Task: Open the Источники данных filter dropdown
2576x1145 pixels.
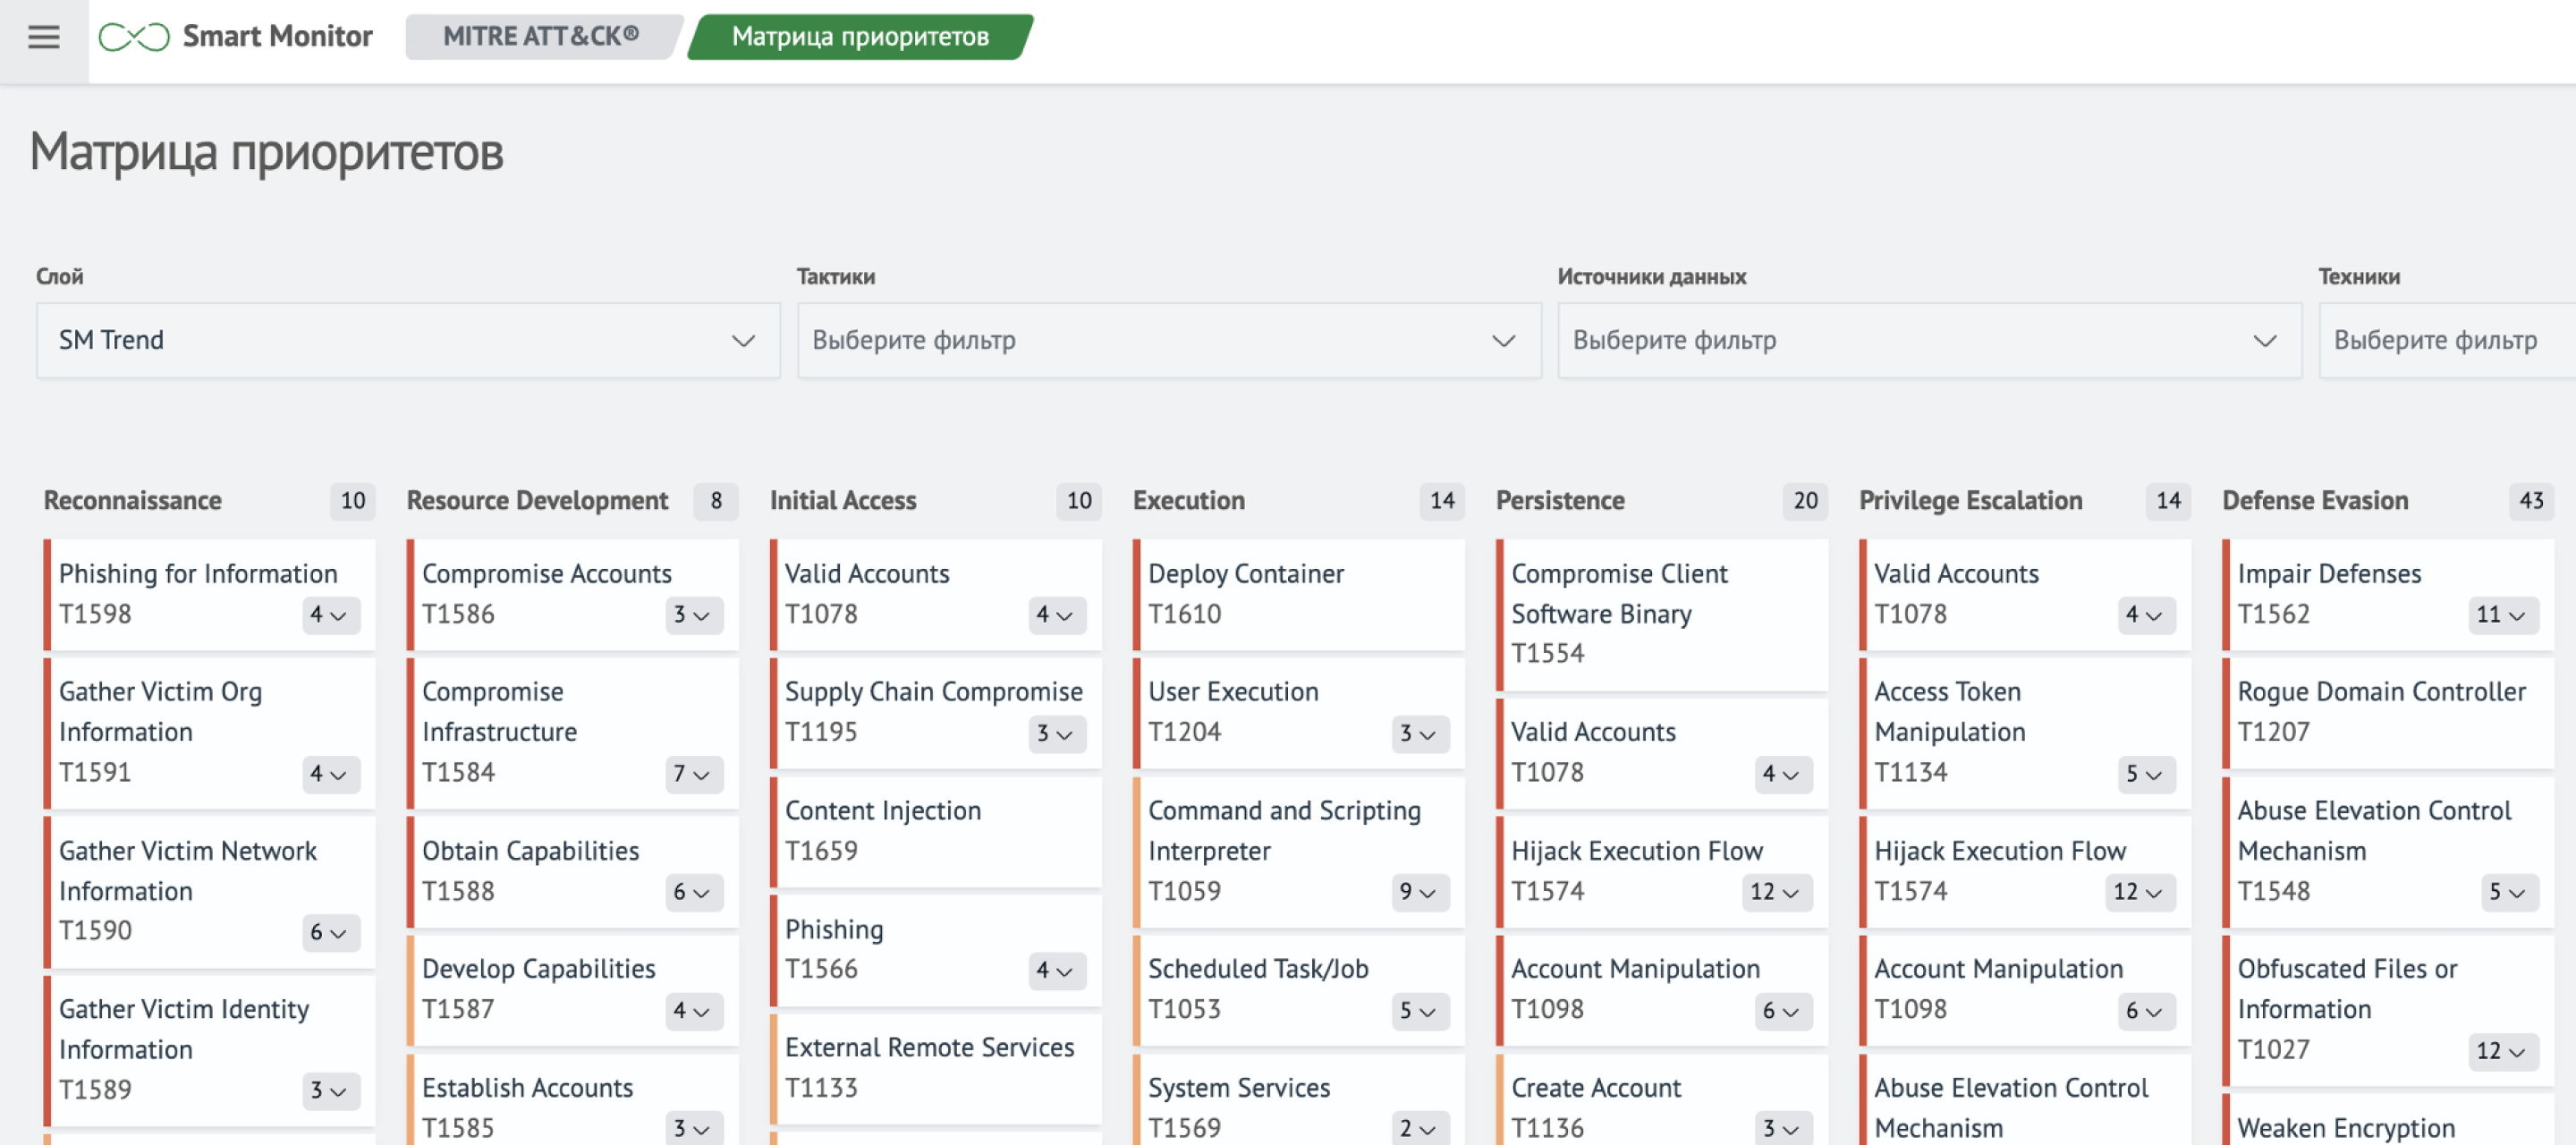Action: [x=1928, y=340]
